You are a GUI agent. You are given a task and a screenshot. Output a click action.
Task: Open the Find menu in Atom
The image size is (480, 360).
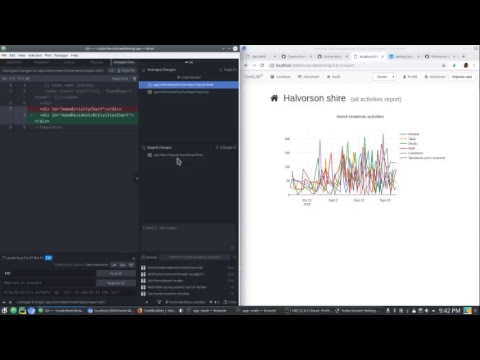click(48, 55)
